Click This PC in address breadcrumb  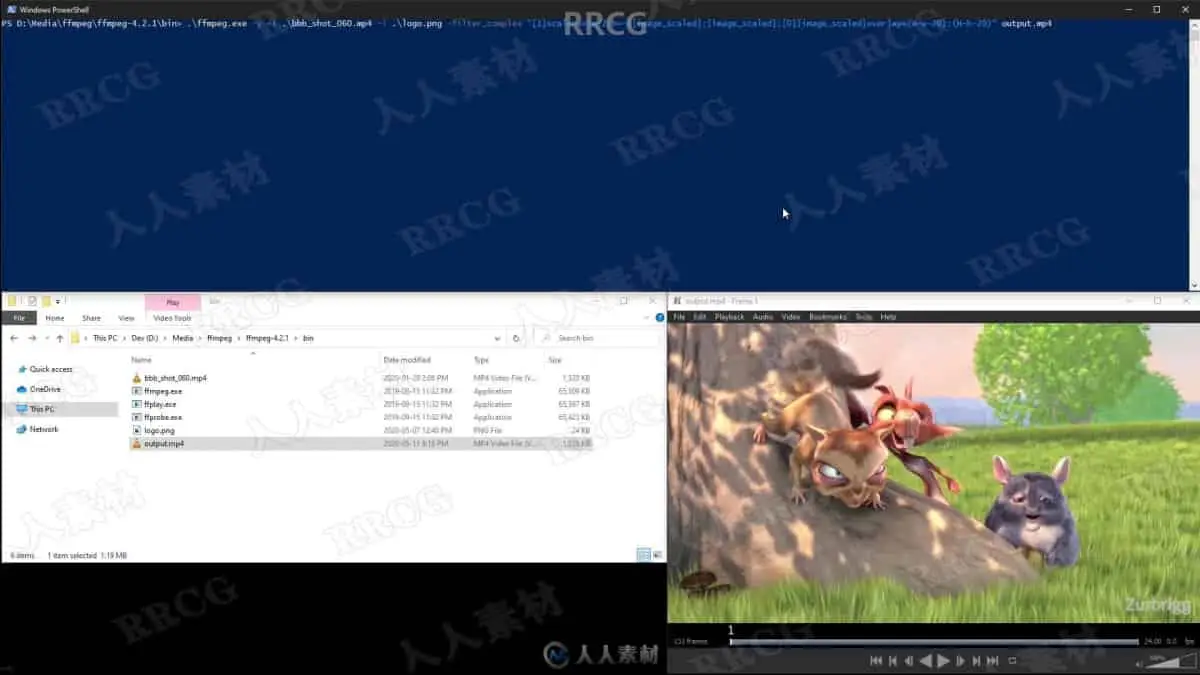point(105,338)
